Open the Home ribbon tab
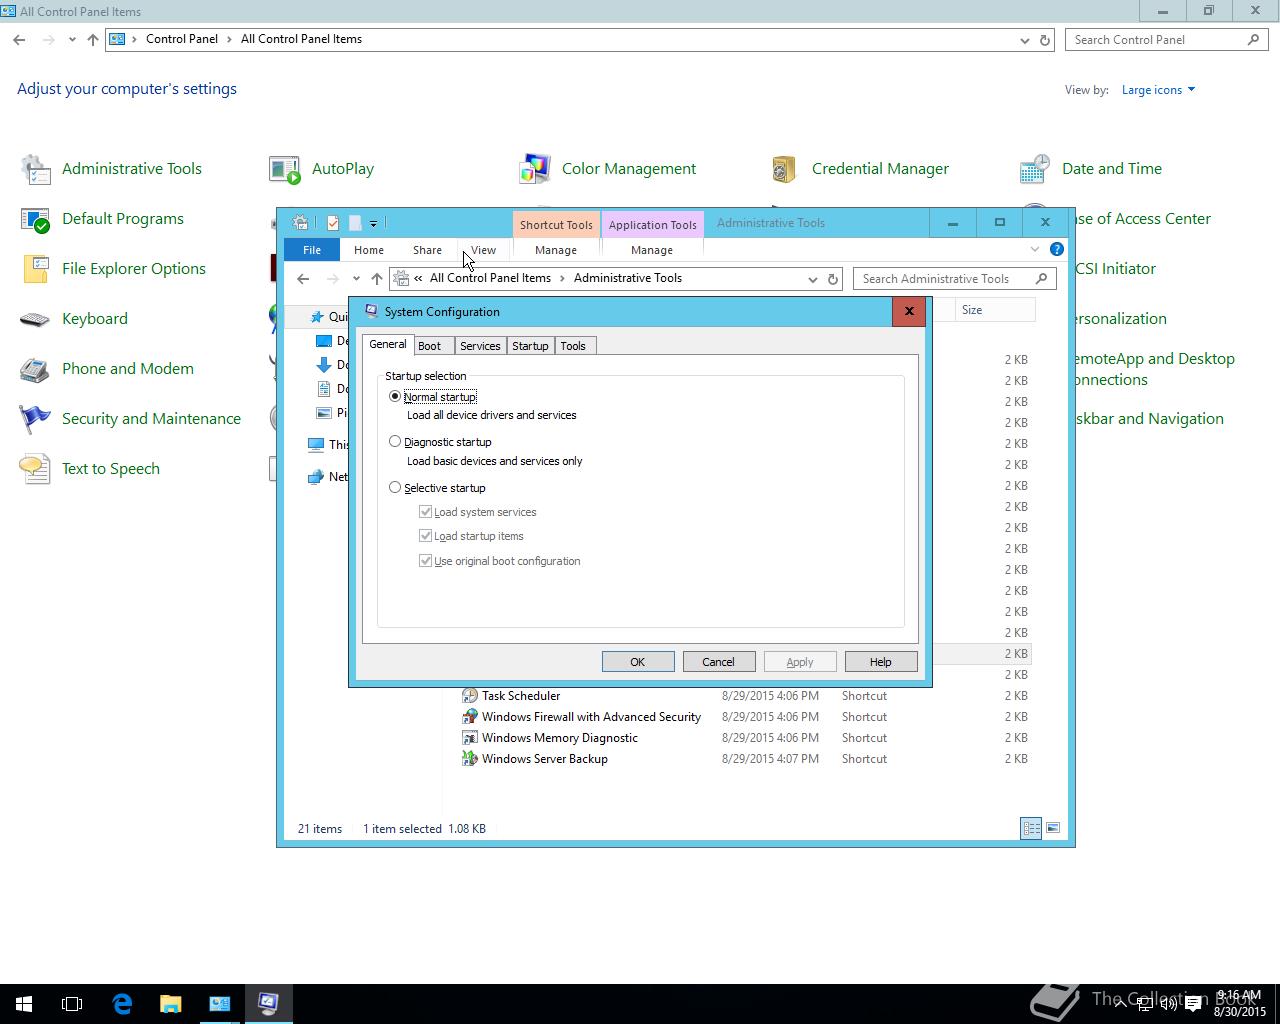The width and height of the screenshot is (1280, 1024). point(369,250)
